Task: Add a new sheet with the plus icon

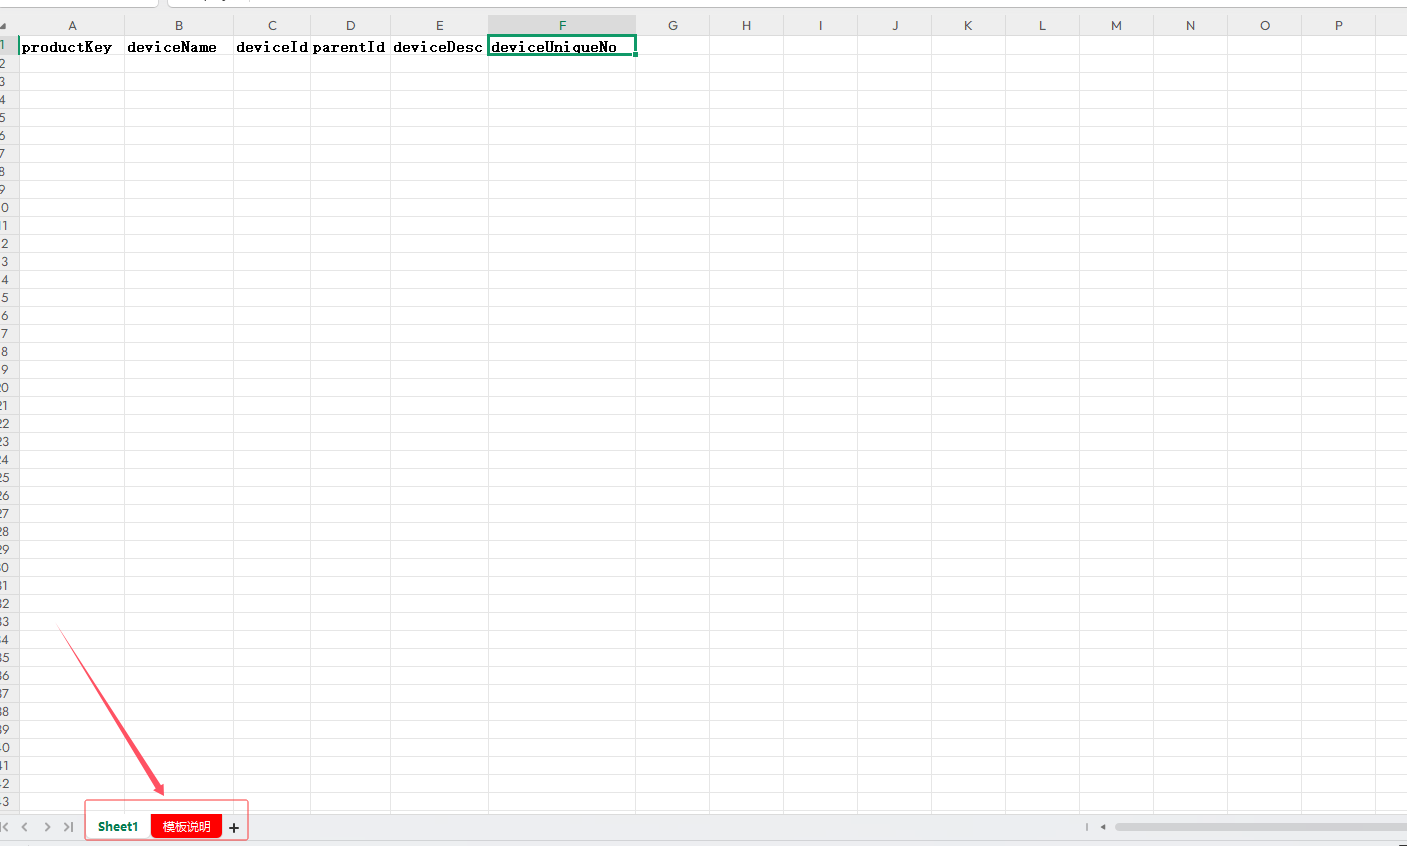Action: (x=234, y=827)
